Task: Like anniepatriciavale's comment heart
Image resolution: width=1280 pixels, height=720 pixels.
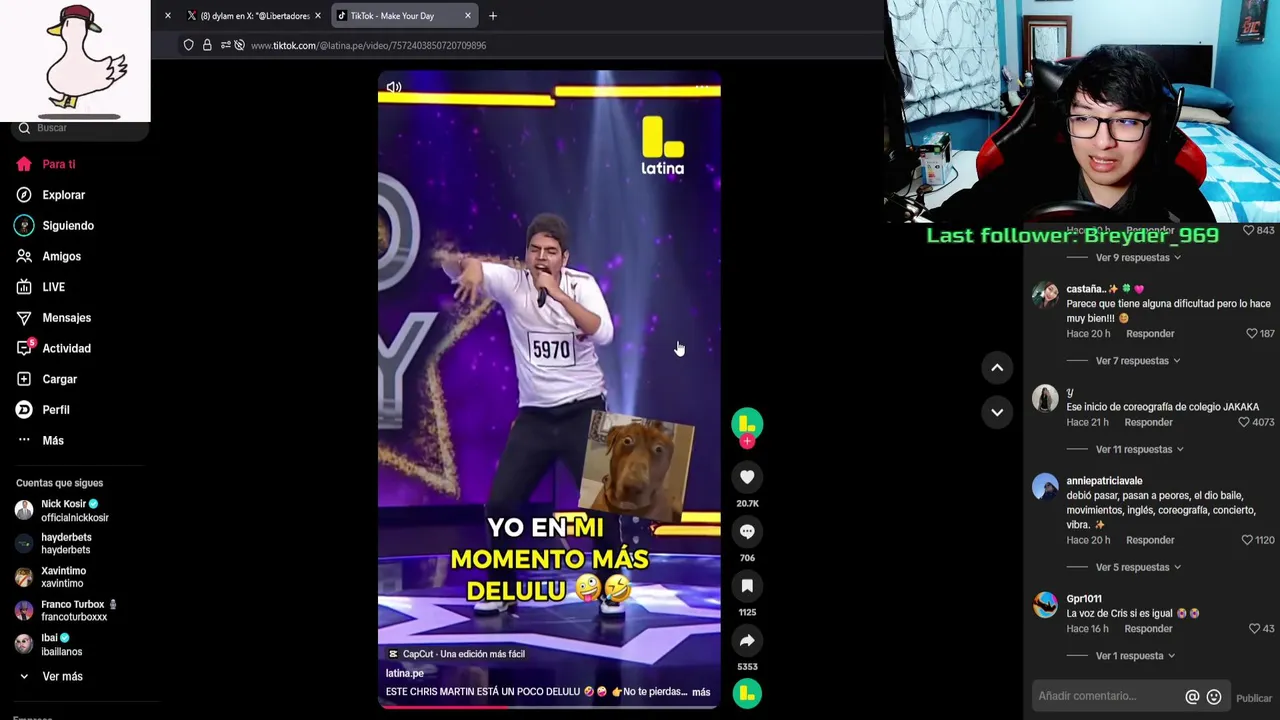Action: click(1247, 540)
